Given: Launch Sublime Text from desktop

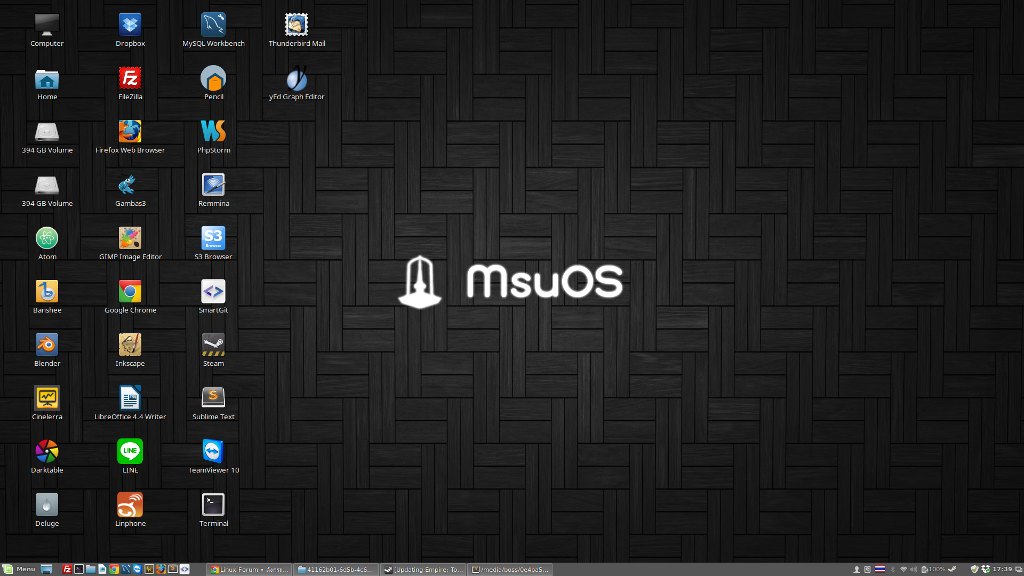Looking at the screenshot, I should click(213, 398).
